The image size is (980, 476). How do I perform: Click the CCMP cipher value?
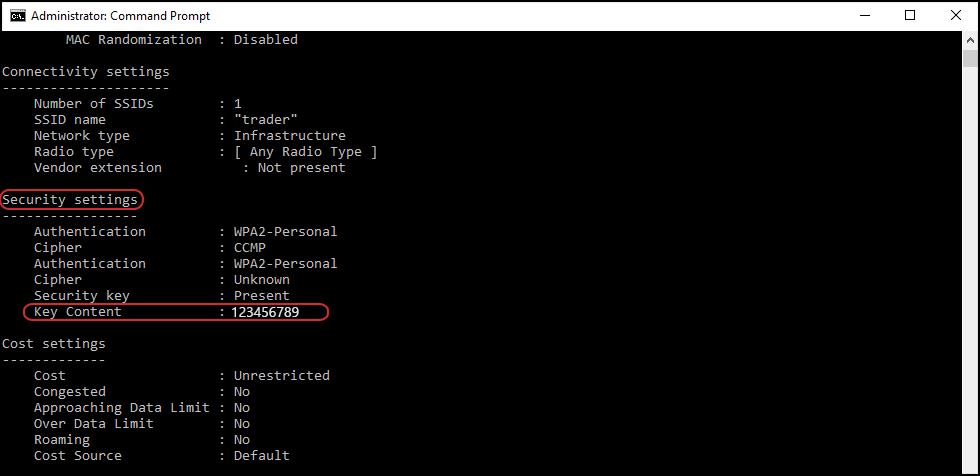[x=250, y=247]
